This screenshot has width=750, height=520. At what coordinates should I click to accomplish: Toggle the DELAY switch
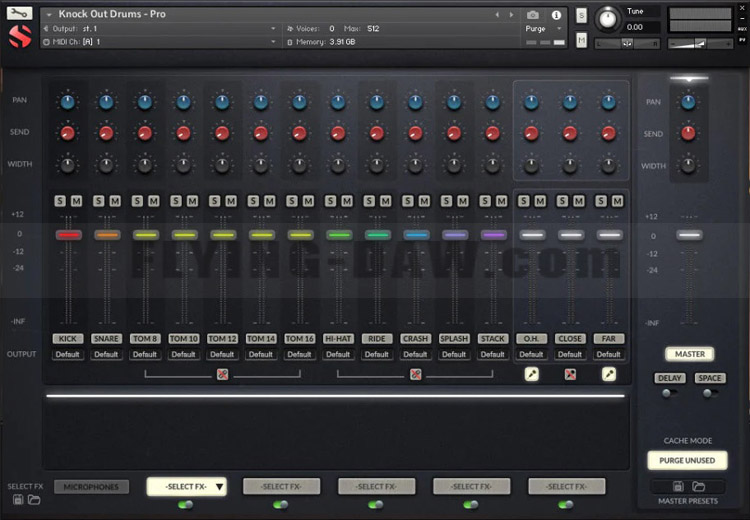click(x=669, y=393)
